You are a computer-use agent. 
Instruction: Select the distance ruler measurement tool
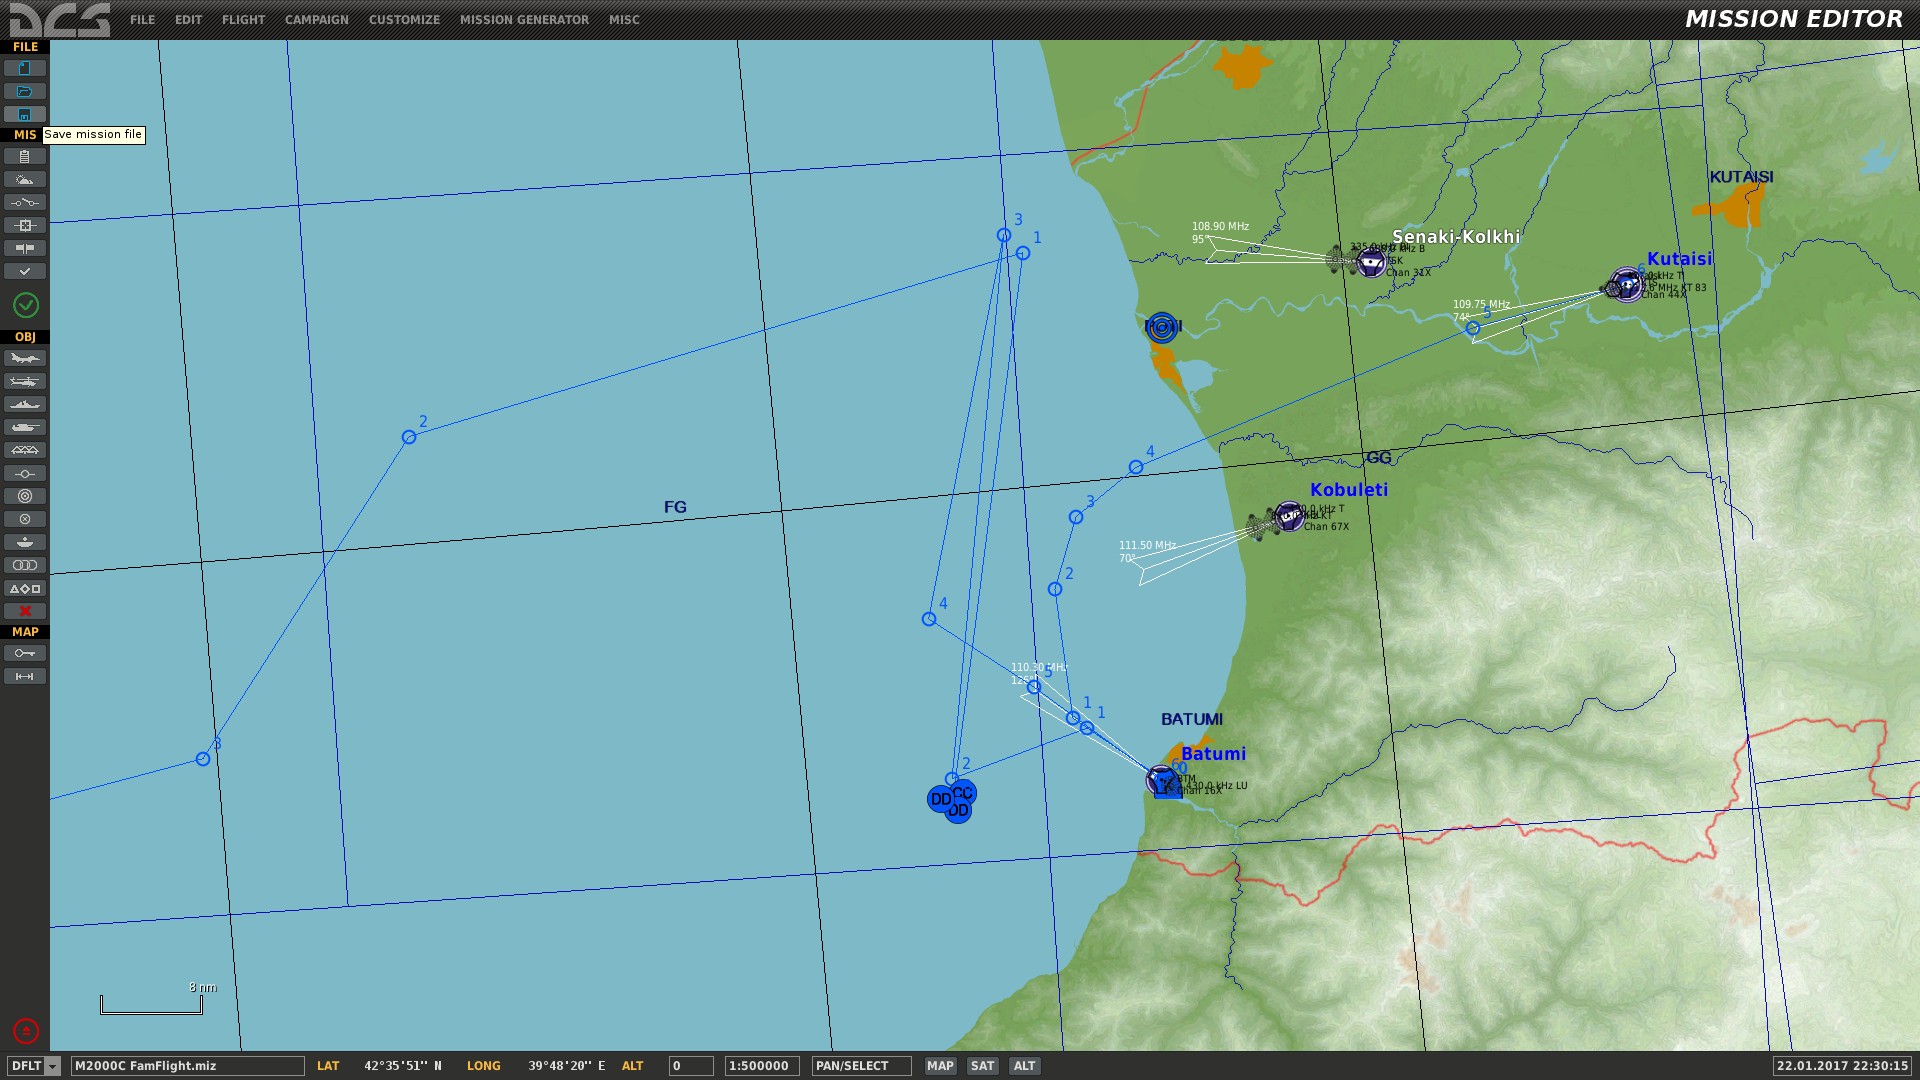(25, 676)
